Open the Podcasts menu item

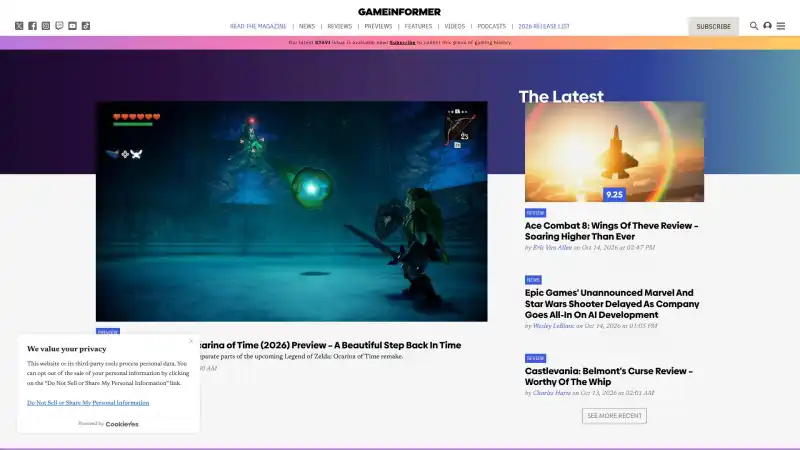click(492, 26)
